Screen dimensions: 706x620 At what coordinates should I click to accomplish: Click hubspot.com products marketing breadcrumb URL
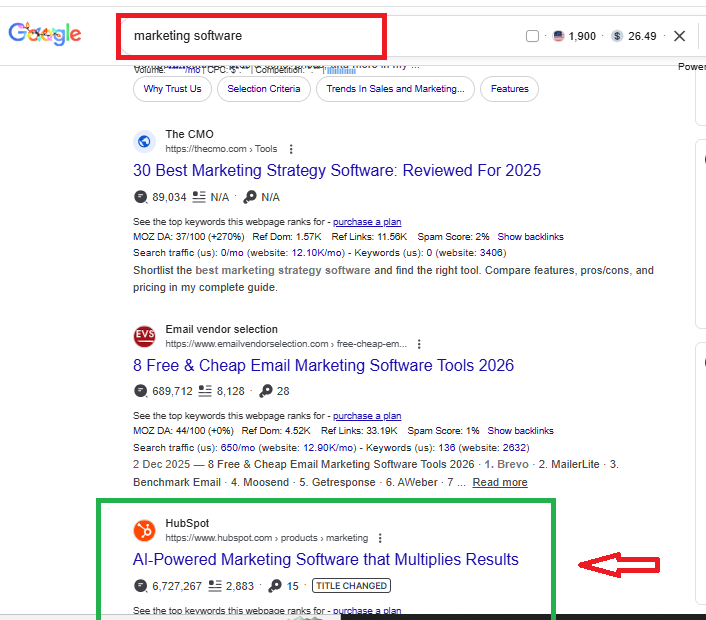pos(267,538)
